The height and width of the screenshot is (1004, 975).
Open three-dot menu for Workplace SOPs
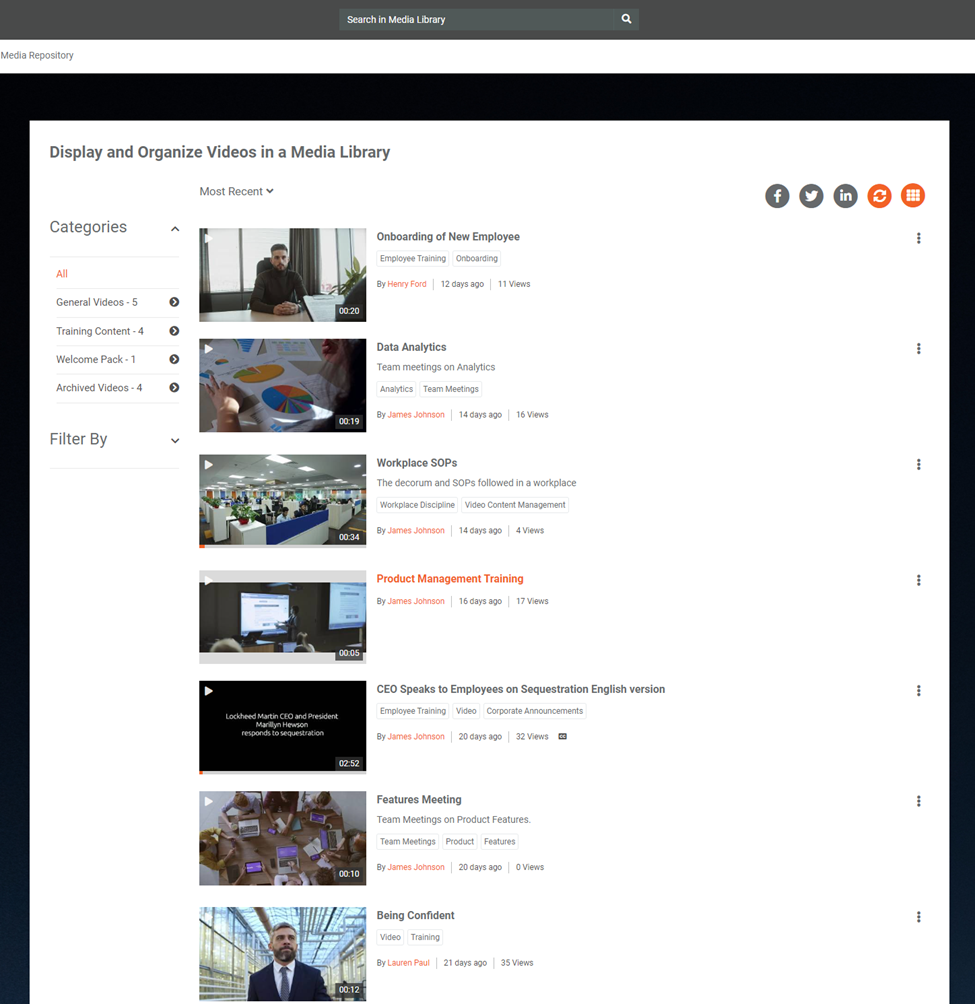point(918,465)
